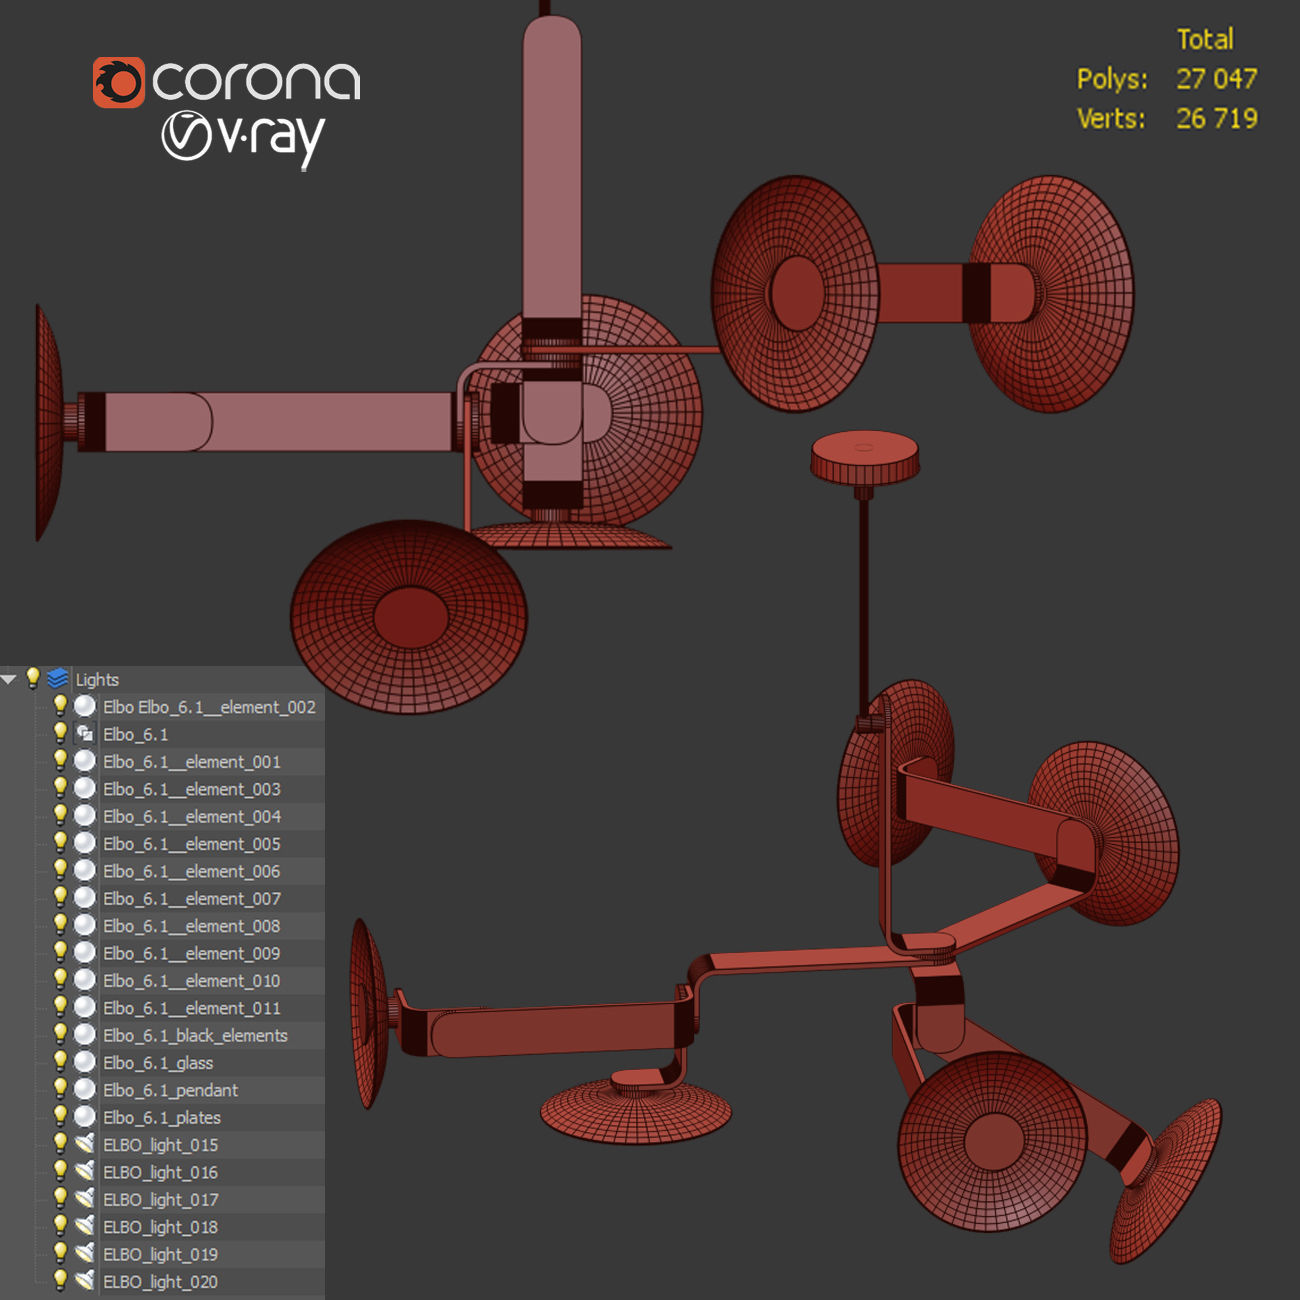Select Elbo_6.1__element_001 in the list
Screen dimensions: 1300x1300
192,762
